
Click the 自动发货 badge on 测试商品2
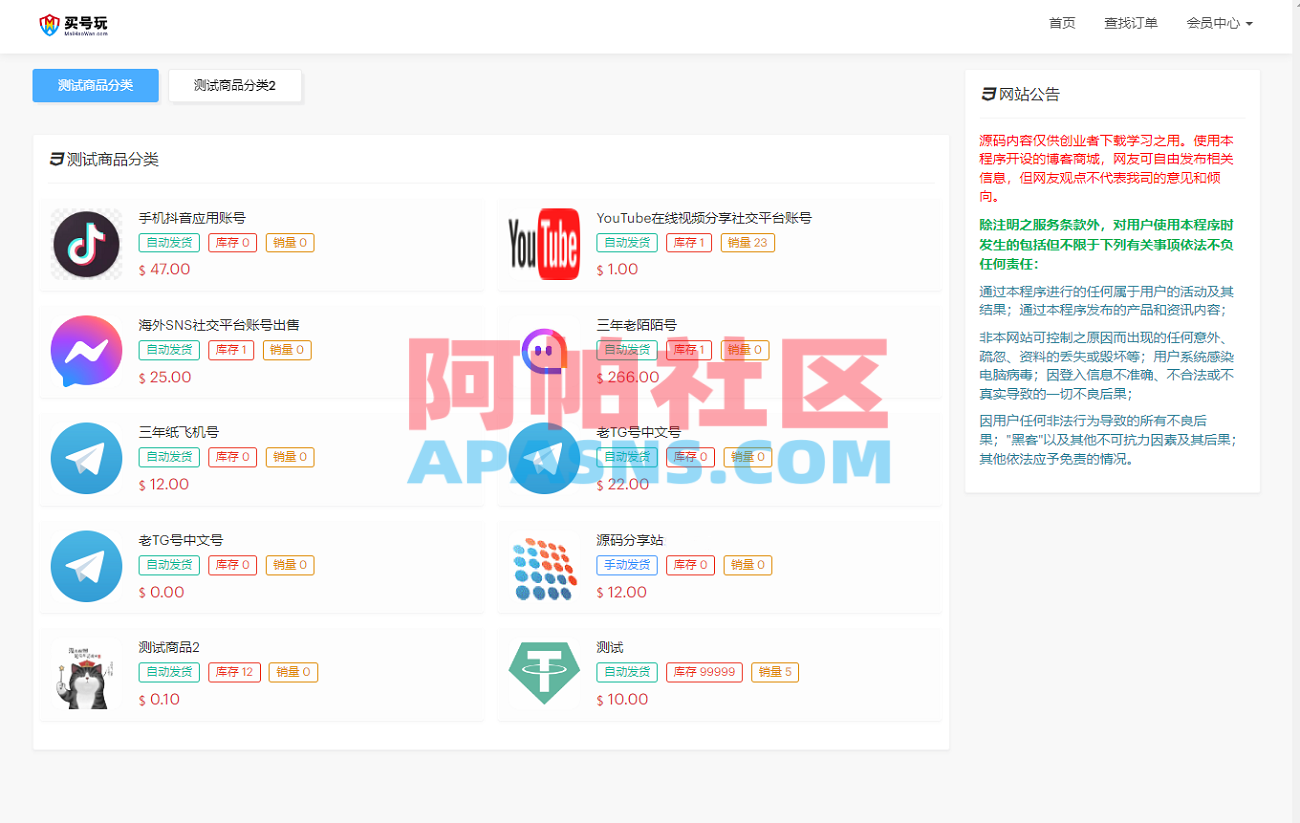170,672
